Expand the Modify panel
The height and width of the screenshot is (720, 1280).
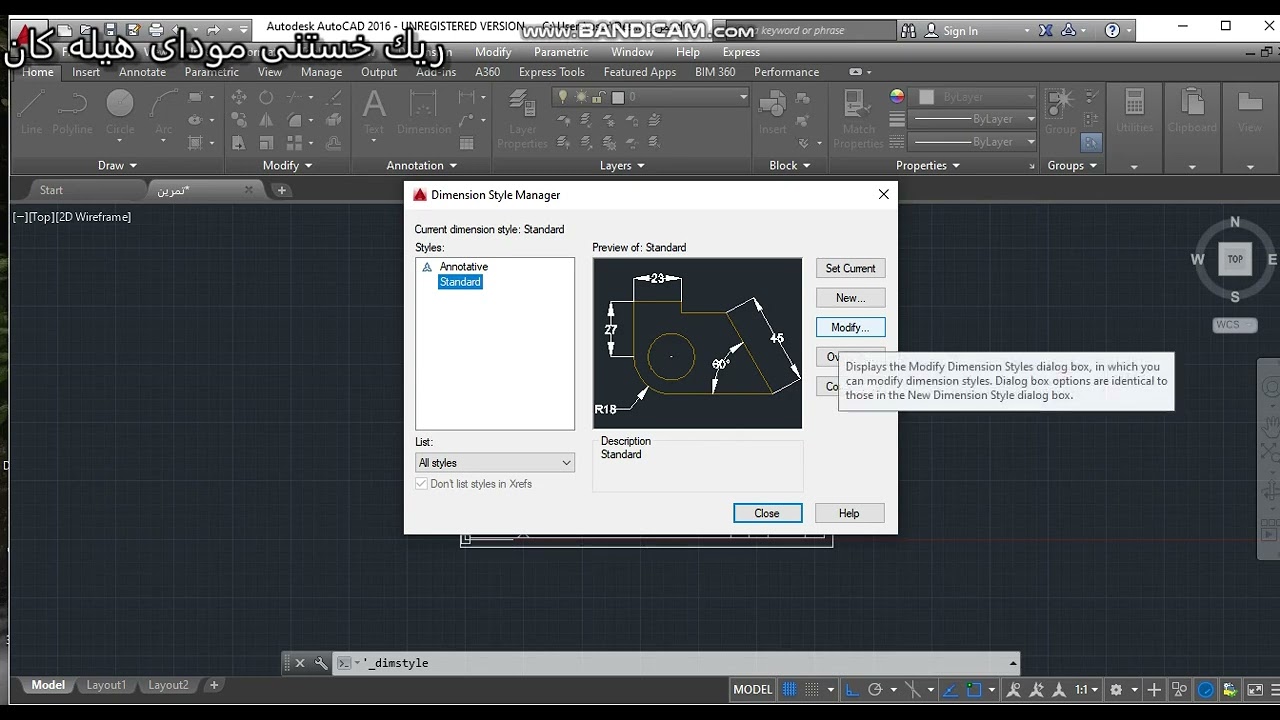tap(287, 166)
